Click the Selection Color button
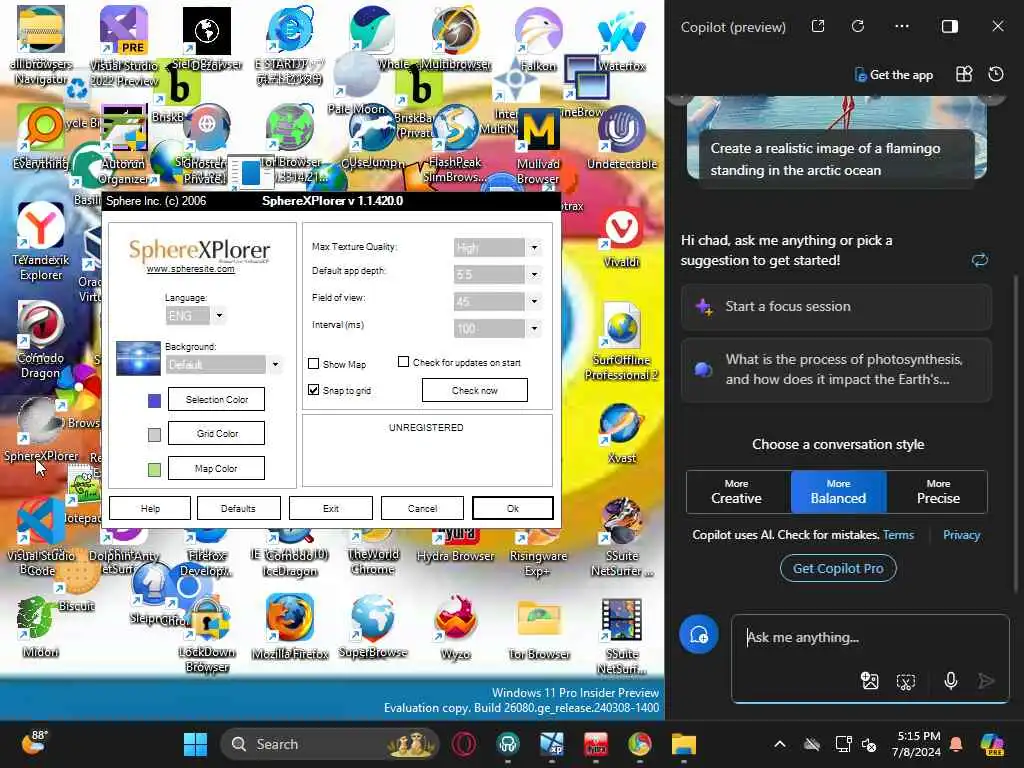1024x768 pixels. tap(217, 399)
